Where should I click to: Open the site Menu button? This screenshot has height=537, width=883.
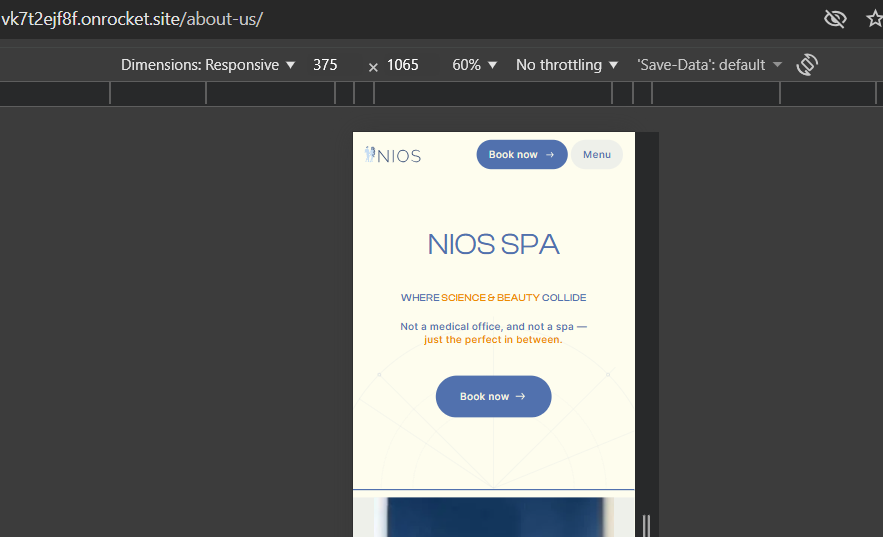click(x=597, y=155)
